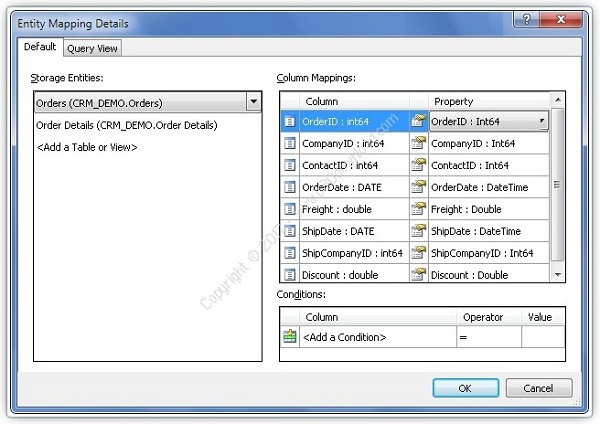Click the column icon beside Freight : double

click(290, 209)
